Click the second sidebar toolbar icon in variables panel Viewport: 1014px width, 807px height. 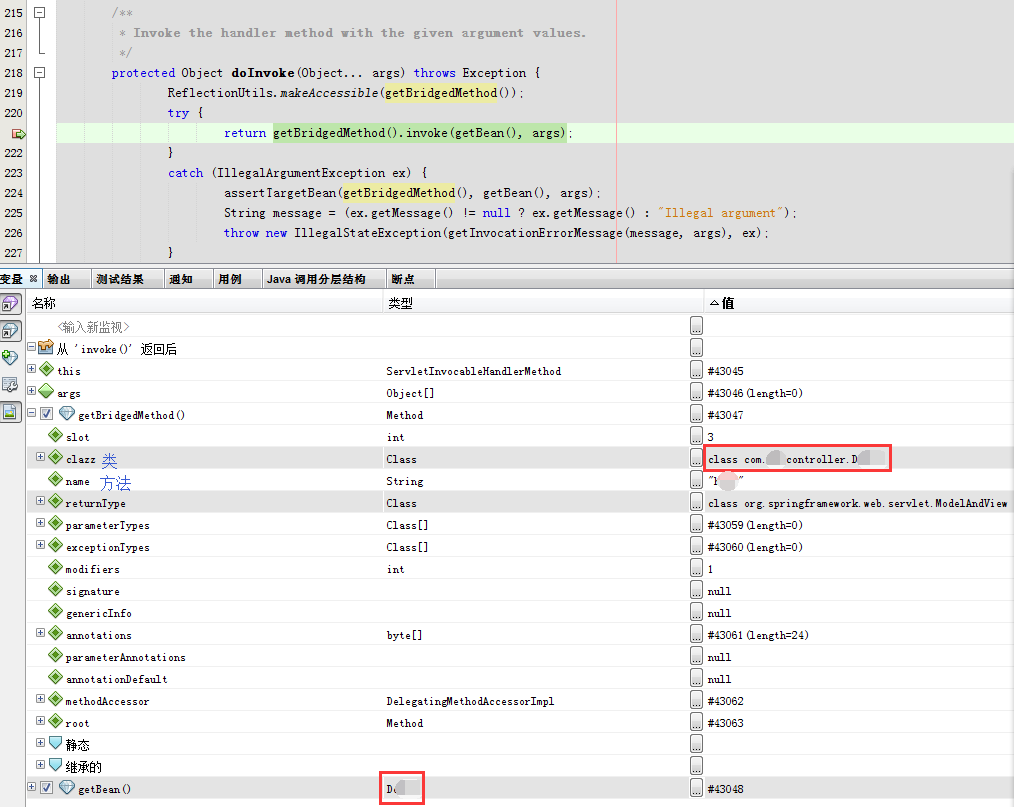pyautogui.click(x=10, y=331)
